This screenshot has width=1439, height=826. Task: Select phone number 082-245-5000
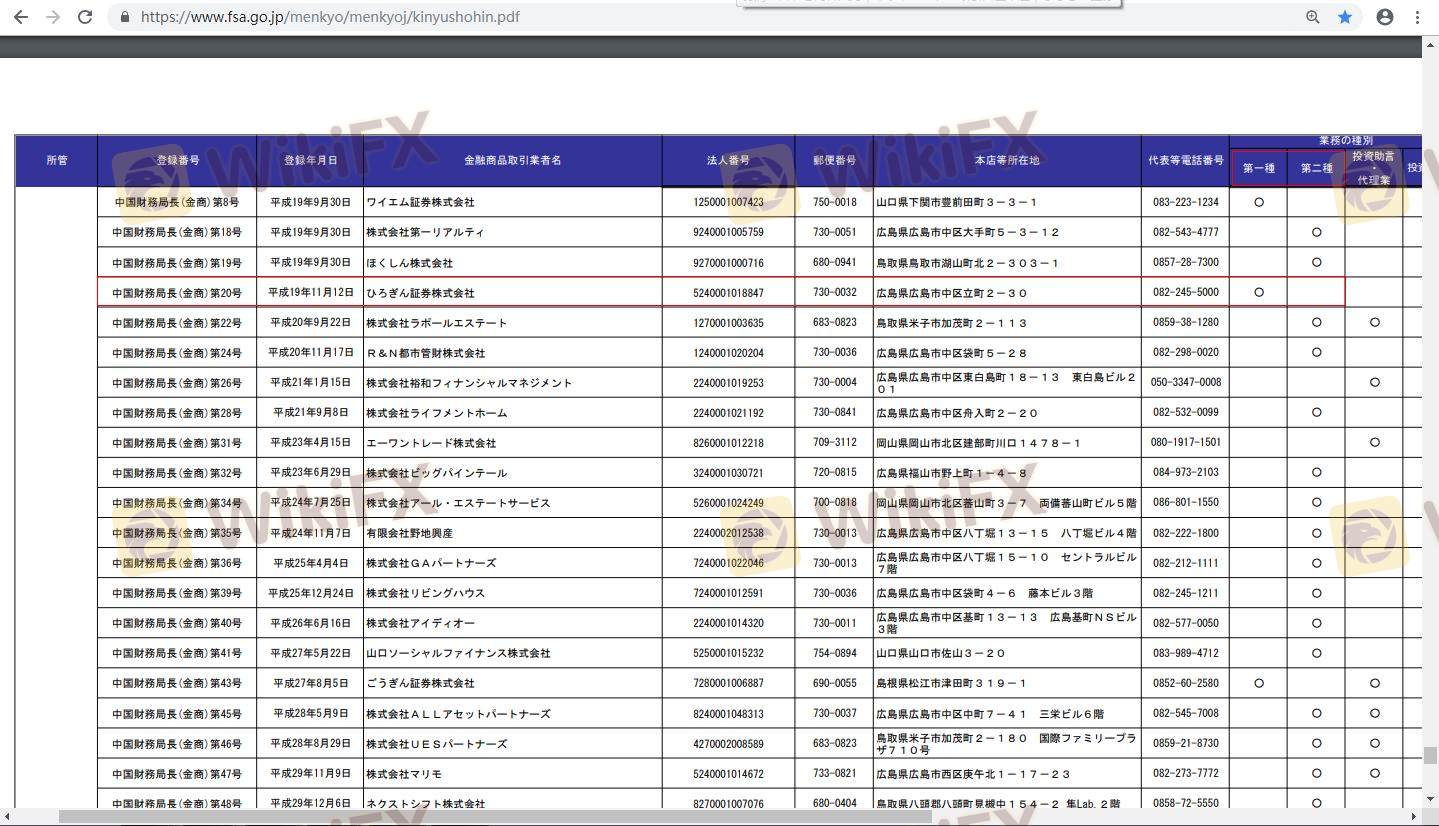pyautogui.click(x=1185, y=293)
